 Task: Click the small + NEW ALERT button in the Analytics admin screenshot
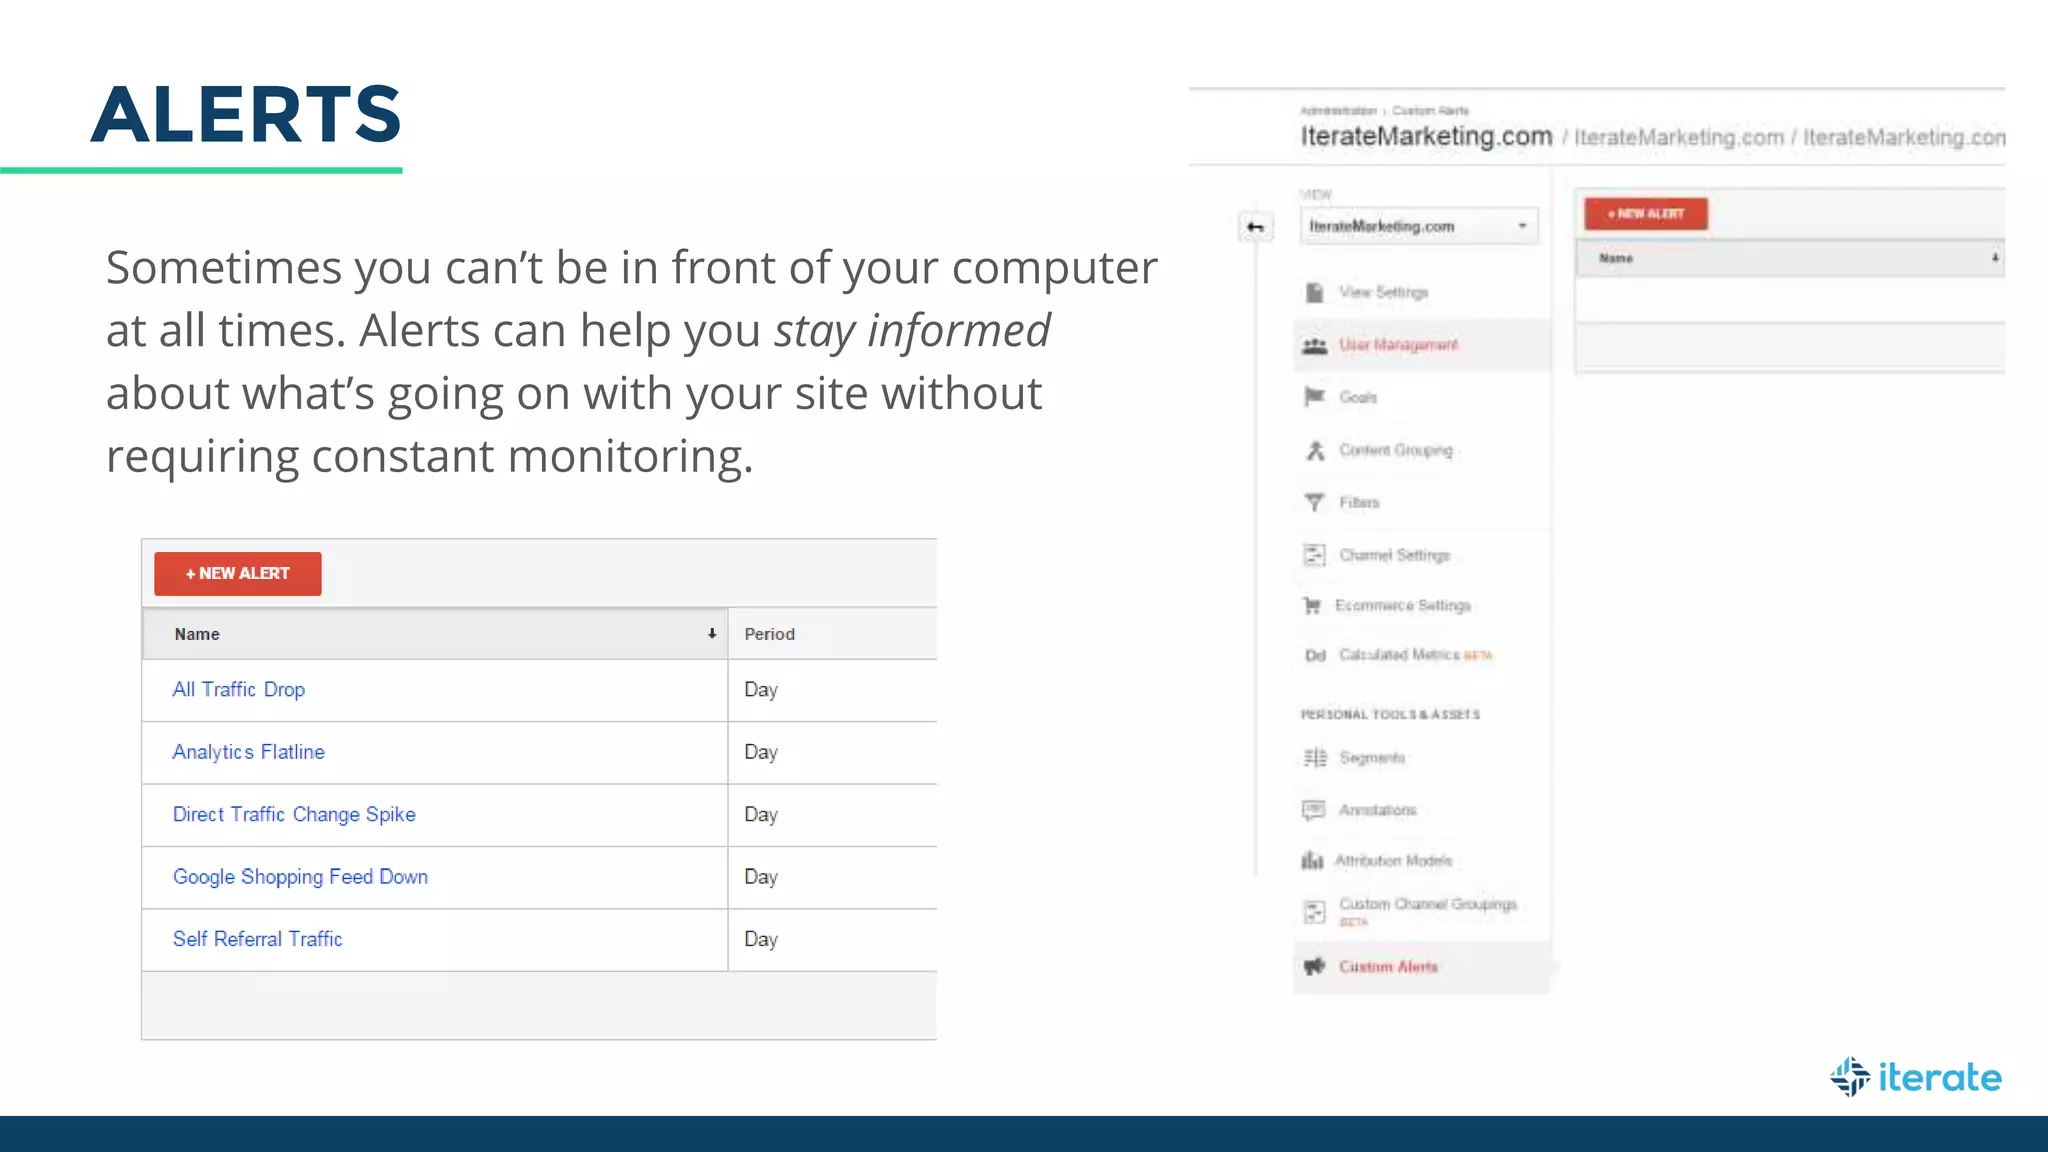(1646, 214)
